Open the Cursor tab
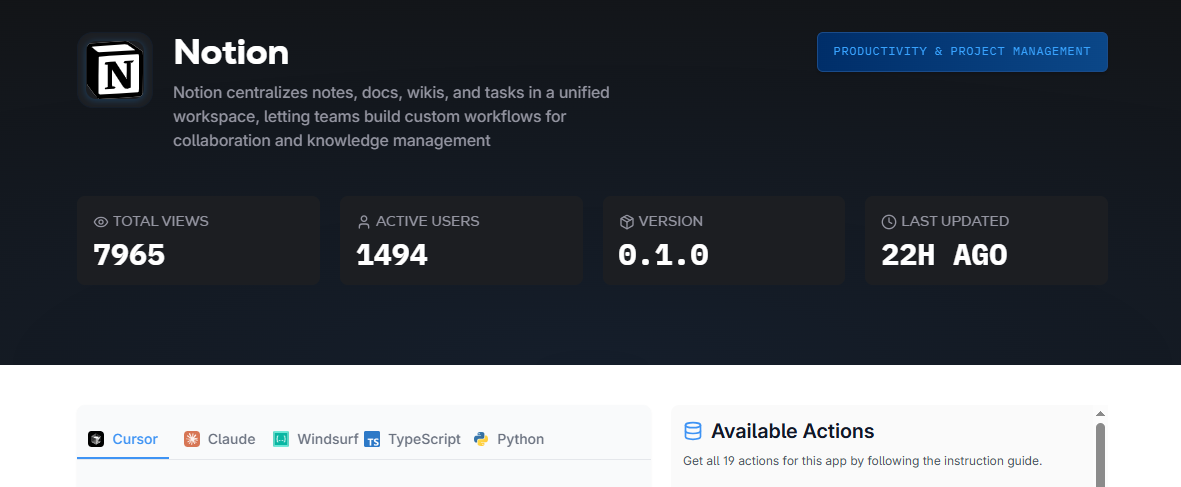This screenshot has height=487, width=1181. click(x=123, y=440)
